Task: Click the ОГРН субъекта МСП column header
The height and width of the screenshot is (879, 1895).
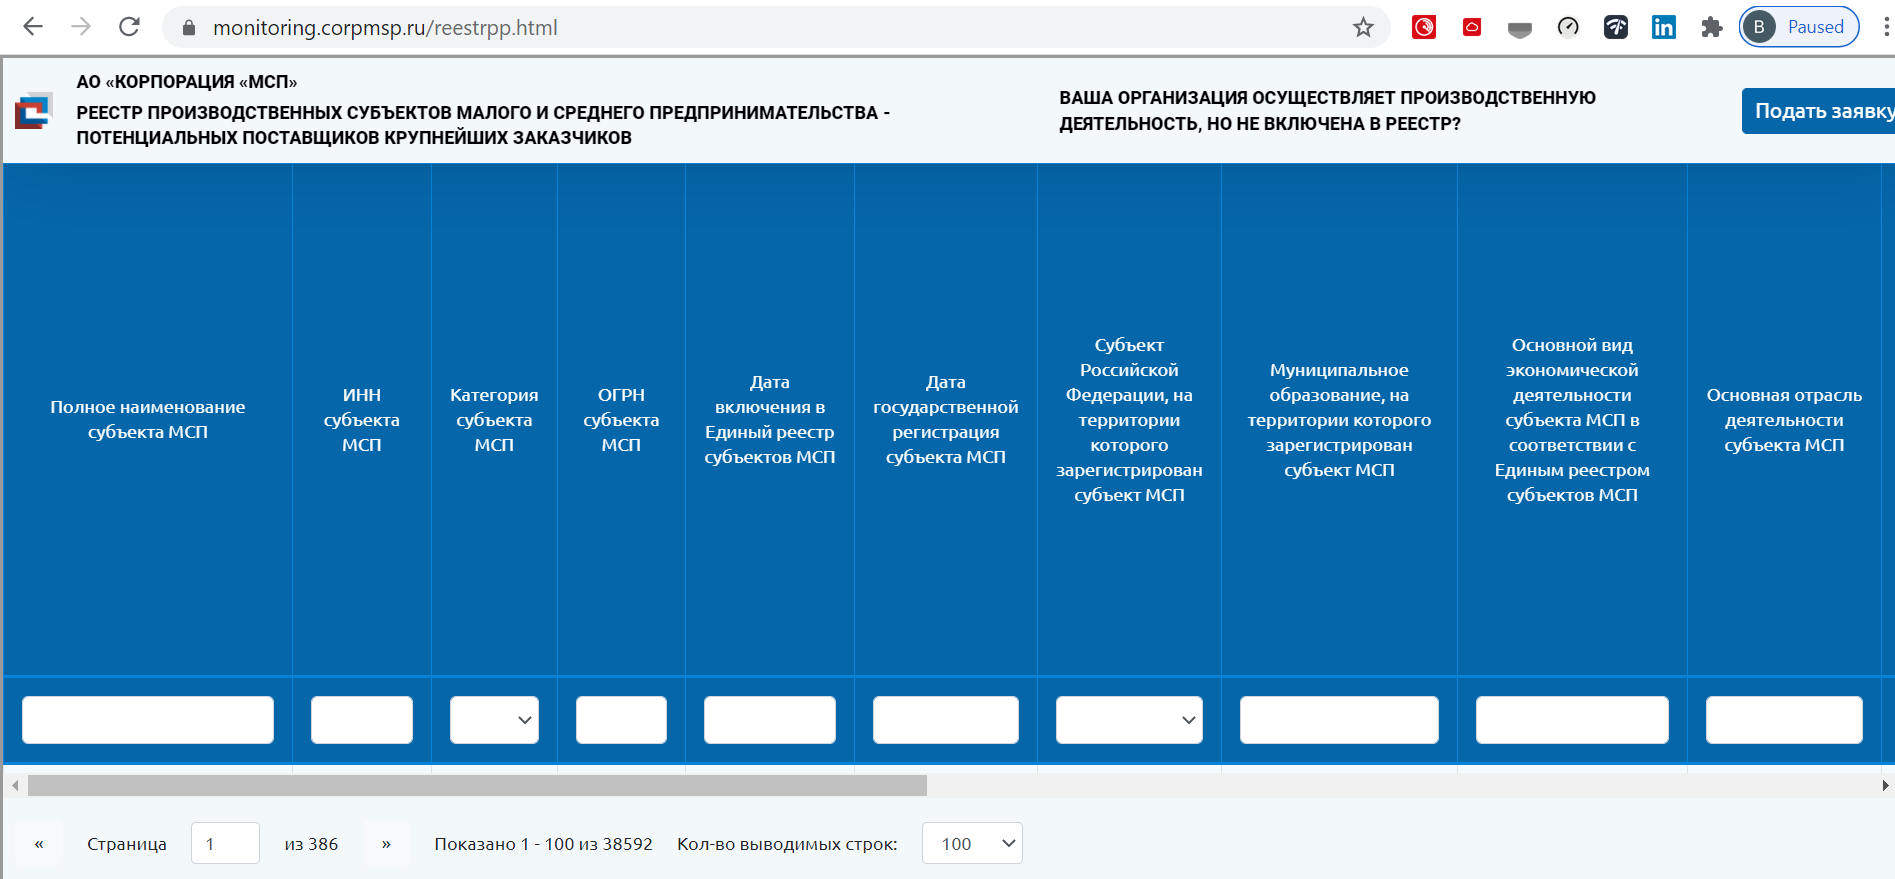Action: (621, 420)
